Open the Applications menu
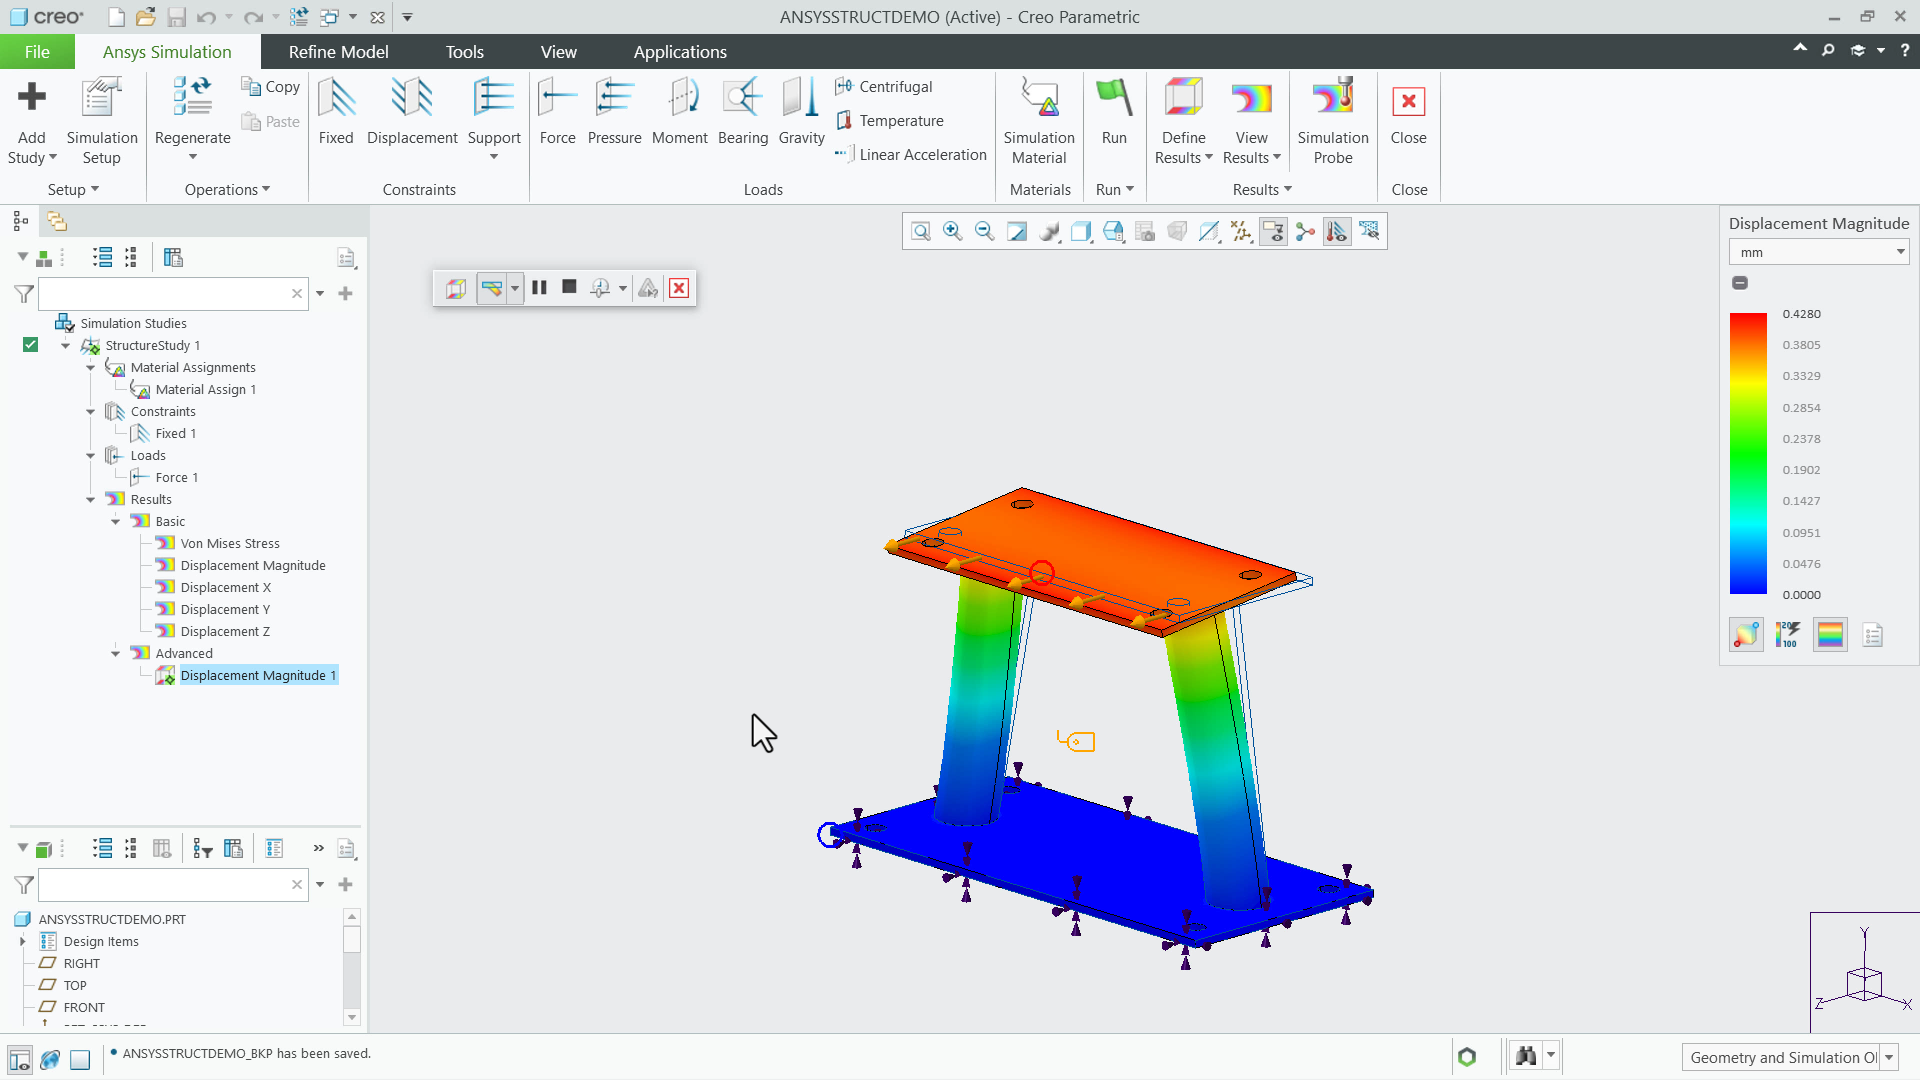 pyautogui.click(x=680, y=51)
